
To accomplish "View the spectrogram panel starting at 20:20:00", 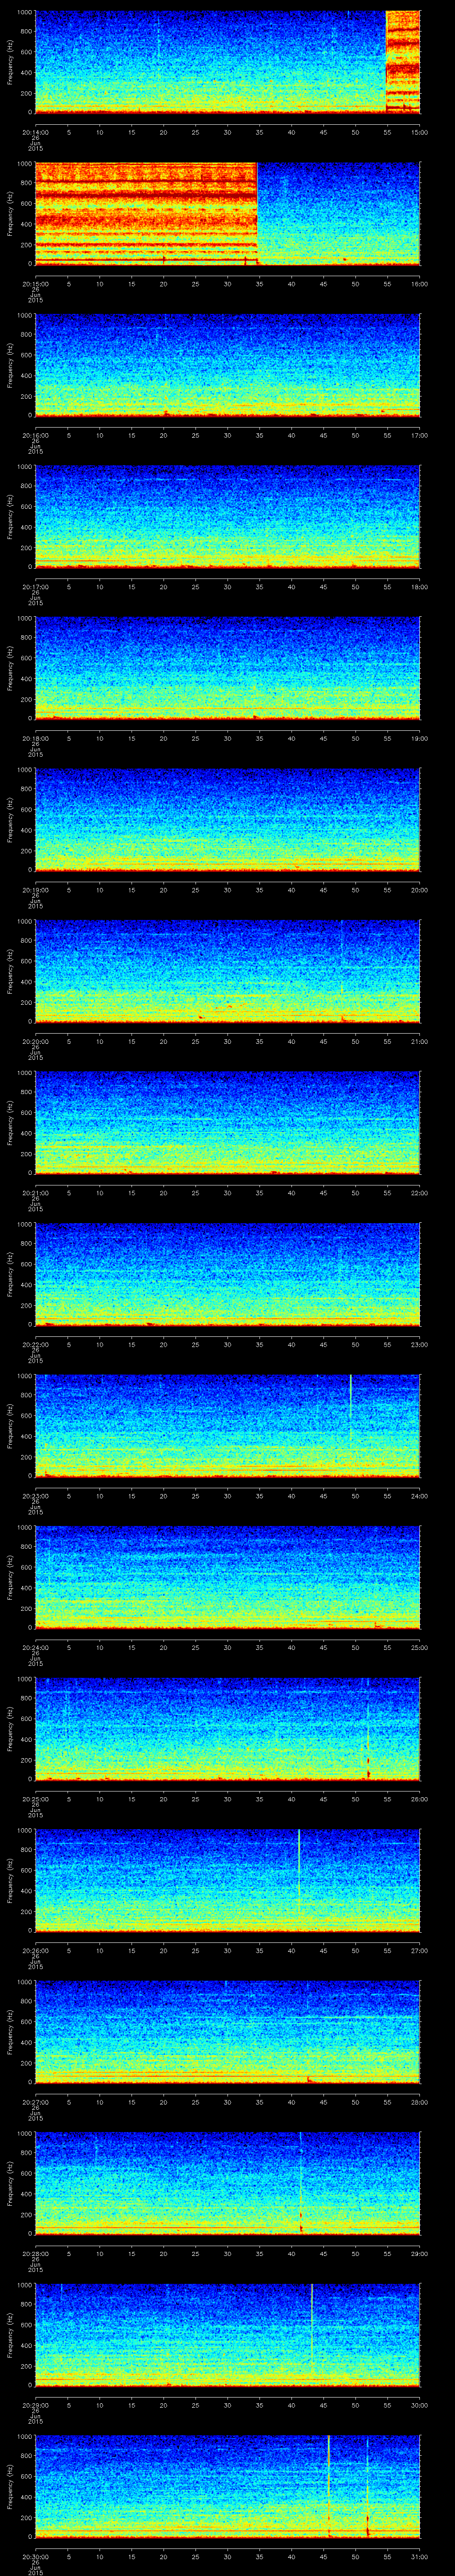I will point(227,972).
